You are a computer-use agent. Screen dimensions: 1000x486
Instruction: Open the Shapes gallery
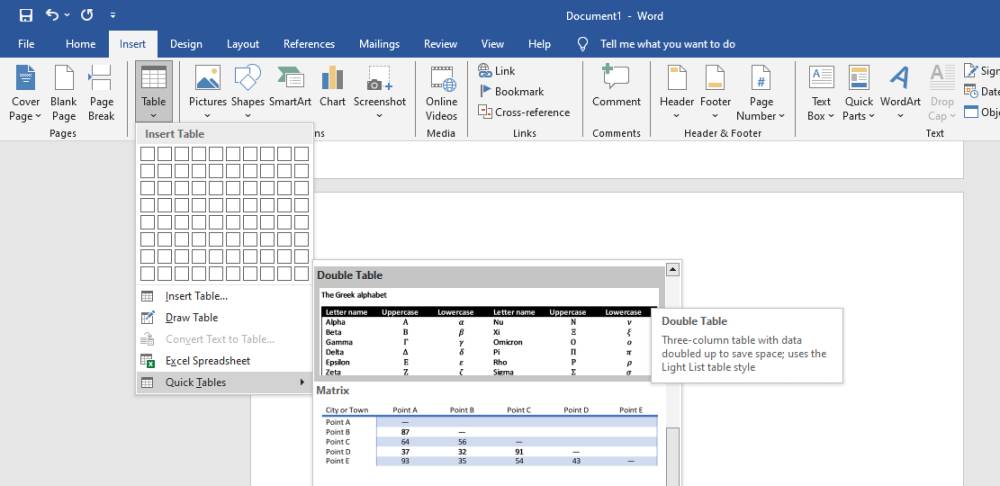pos(247,92)
